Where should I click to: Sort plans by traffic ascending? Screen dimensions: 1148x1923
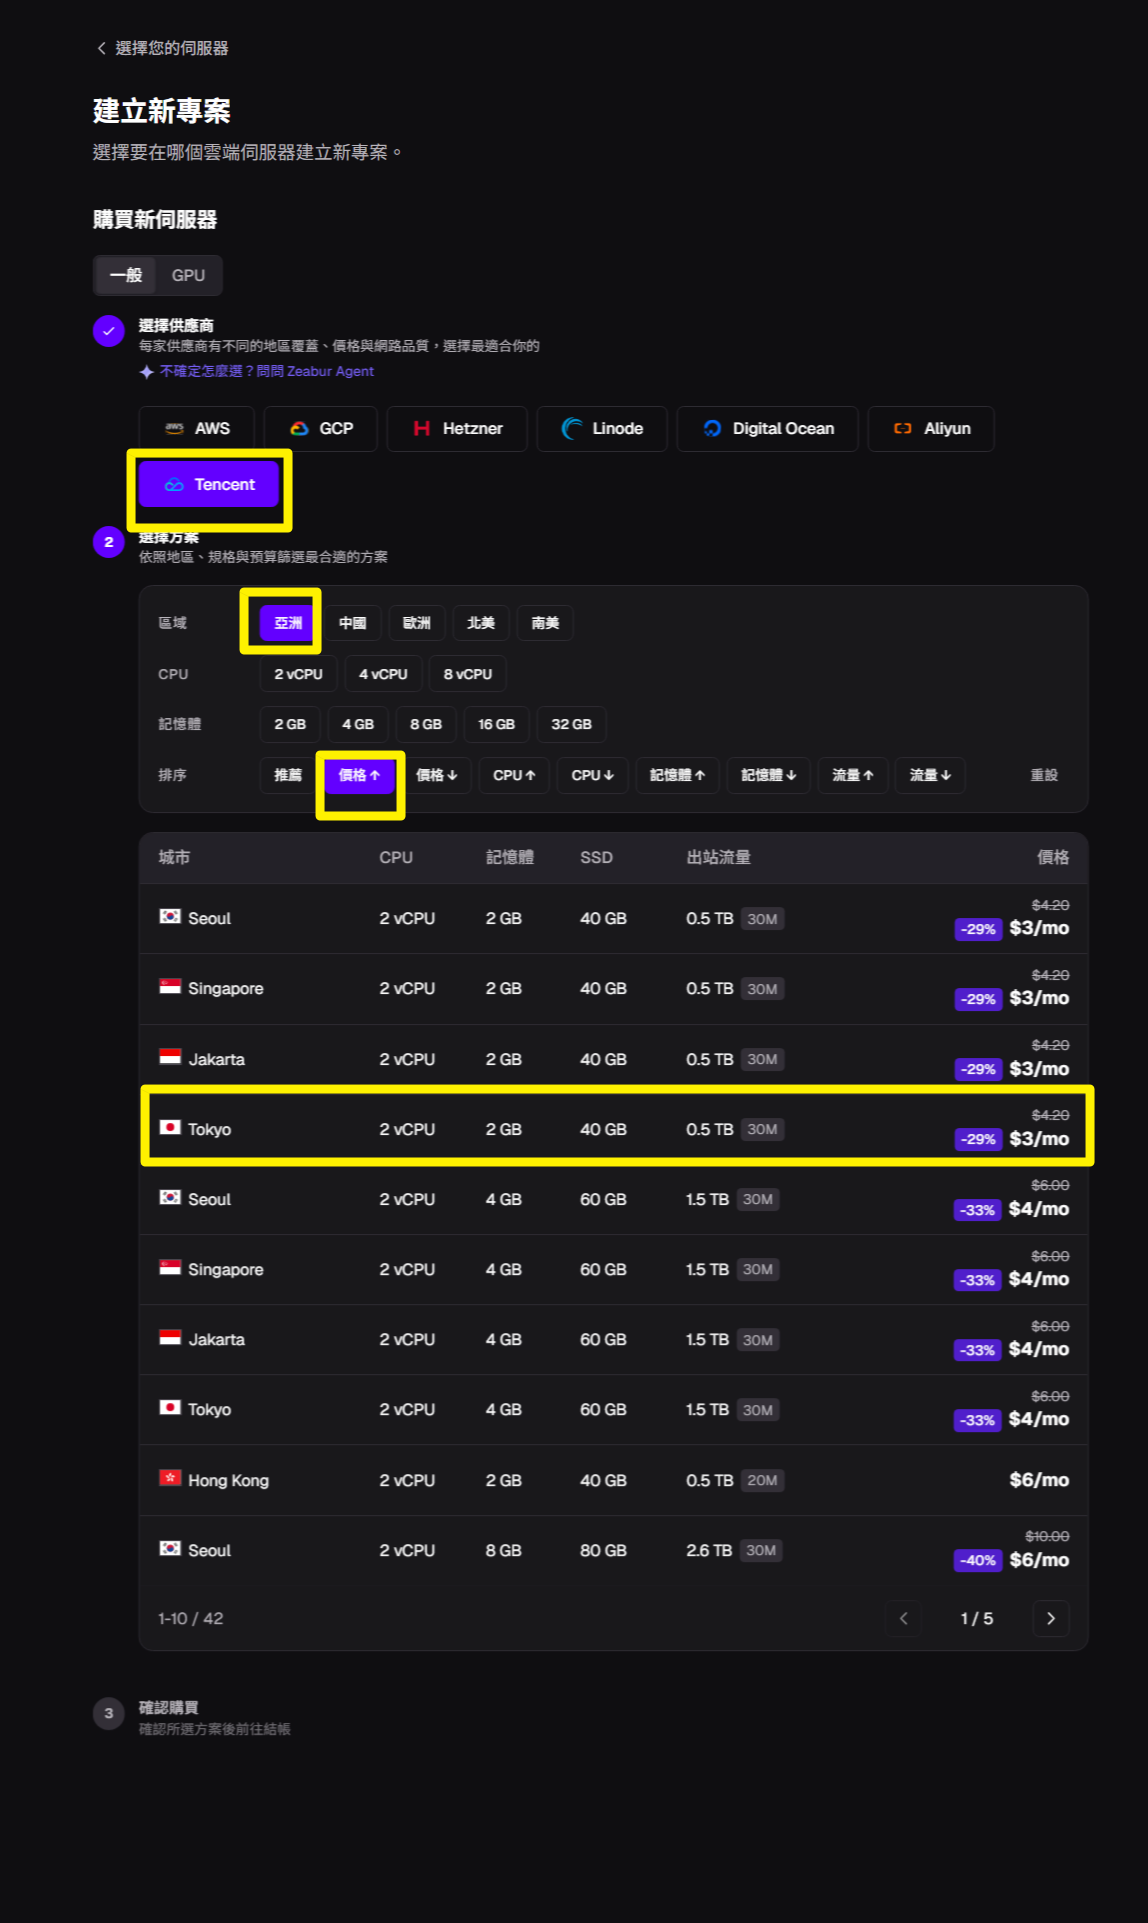pos(853,775)
